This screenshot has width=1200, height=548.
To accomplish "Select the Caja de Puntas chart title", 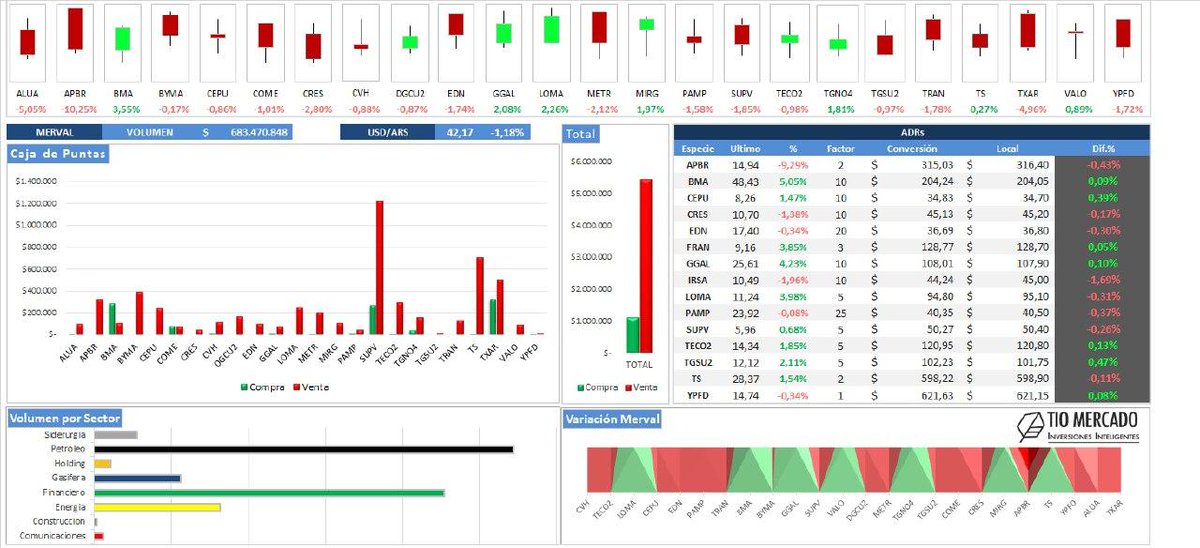I will tap(57, 153).
